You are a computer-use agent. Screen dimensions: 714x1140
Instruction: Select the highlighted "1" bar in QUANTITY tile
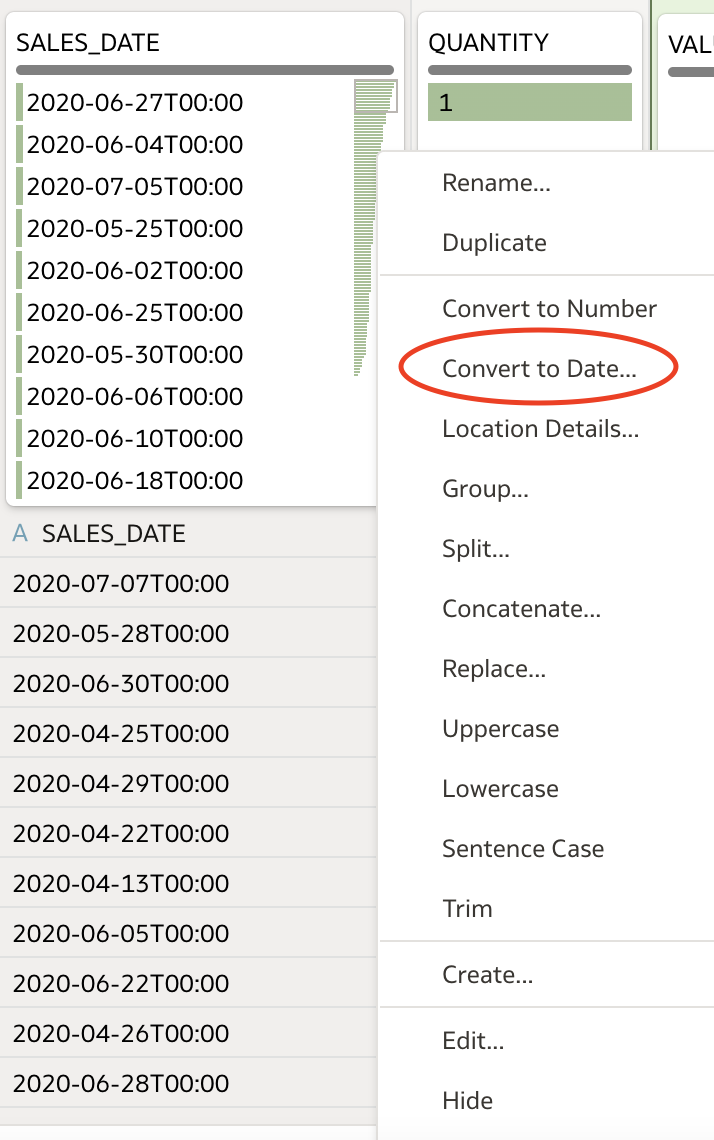[529, 102]
